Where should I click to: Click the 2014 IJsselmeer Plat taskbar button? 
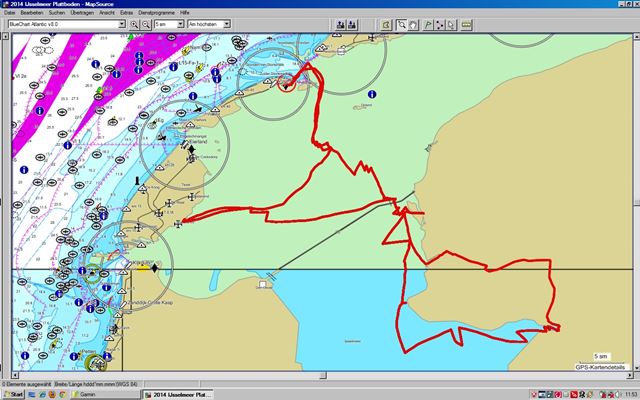(178, 395)
